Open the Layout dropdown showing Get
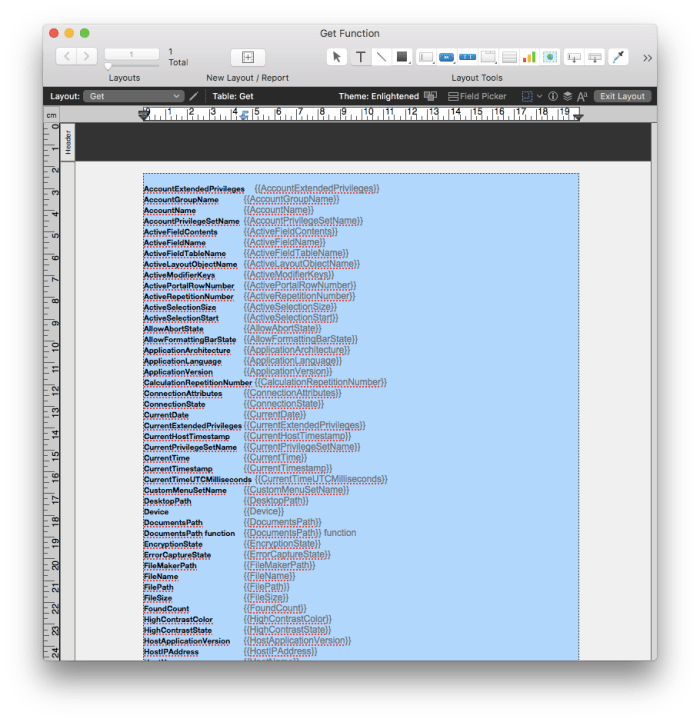Viewport: 700px width, 722px height. pyautogui.click(x=133, y=96)
